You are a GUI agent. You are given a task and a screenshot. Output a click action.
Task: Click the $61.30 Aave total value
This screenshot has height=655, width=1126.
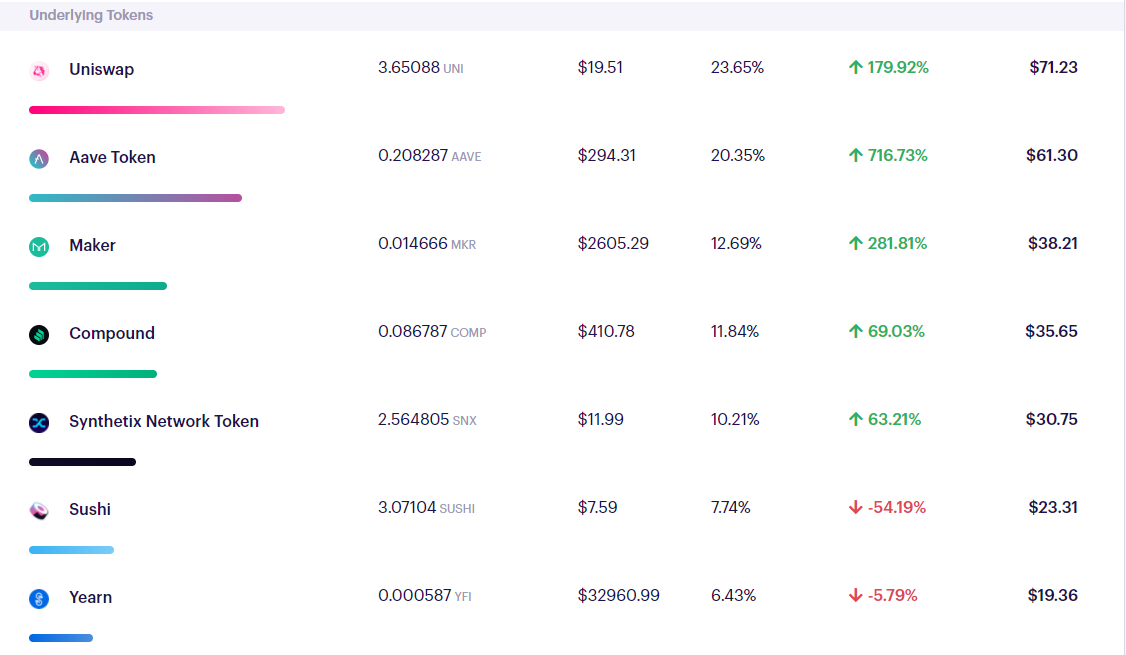click(x=1051, y=155)
